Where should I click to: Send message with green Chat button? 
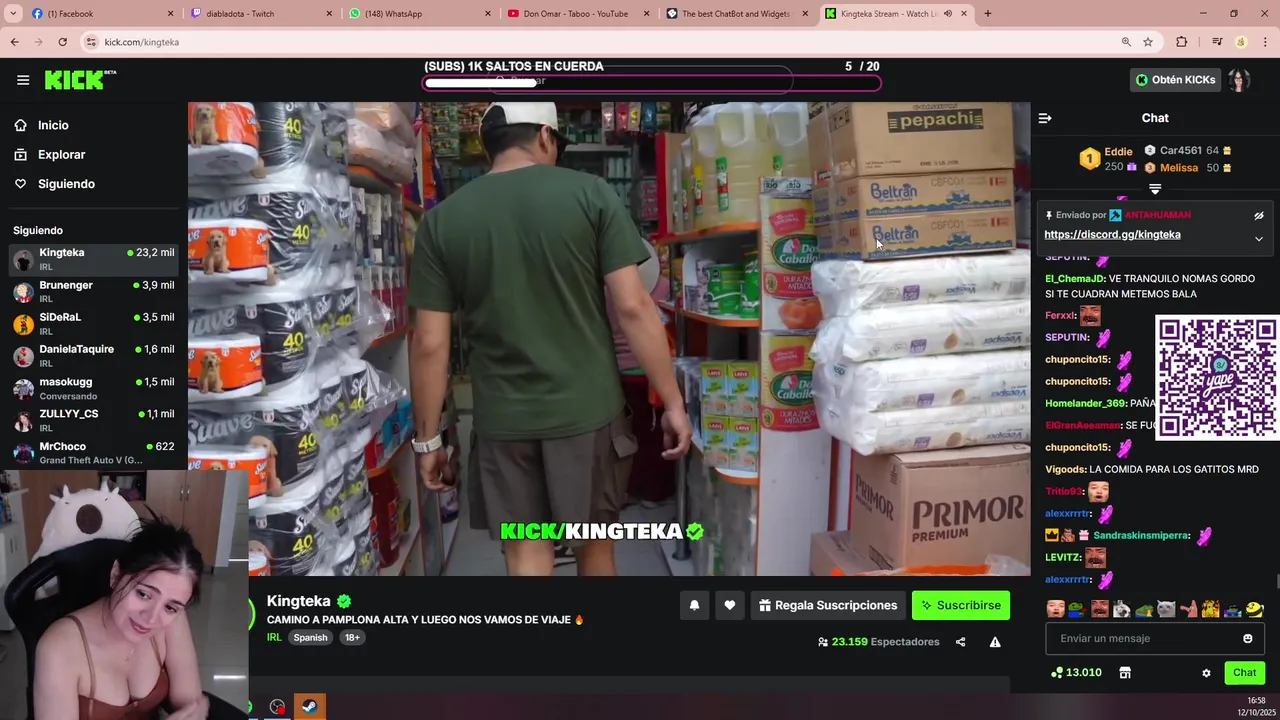[1244, 673]
